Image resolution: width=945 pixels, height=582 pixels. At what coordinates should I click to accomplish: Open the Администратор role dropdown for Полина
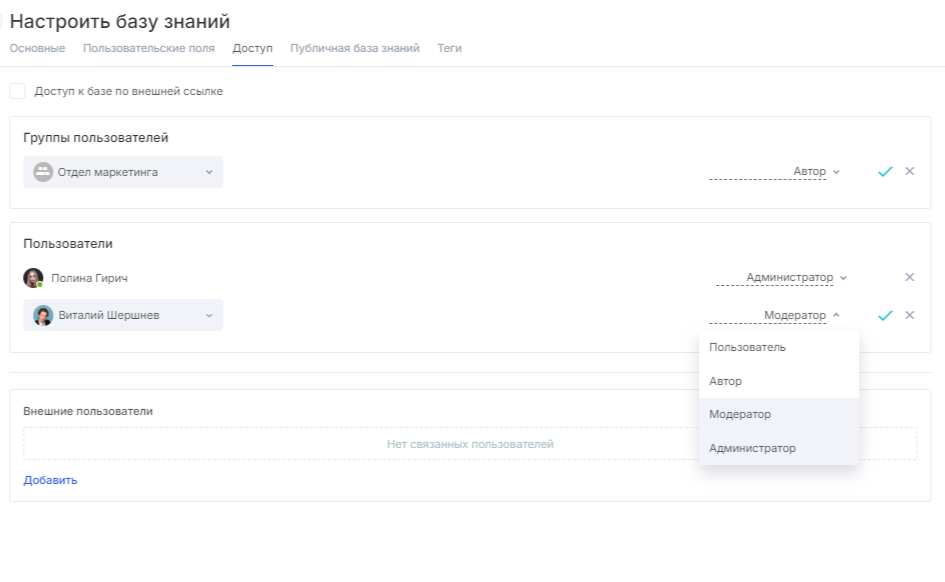tap(796, 278)
